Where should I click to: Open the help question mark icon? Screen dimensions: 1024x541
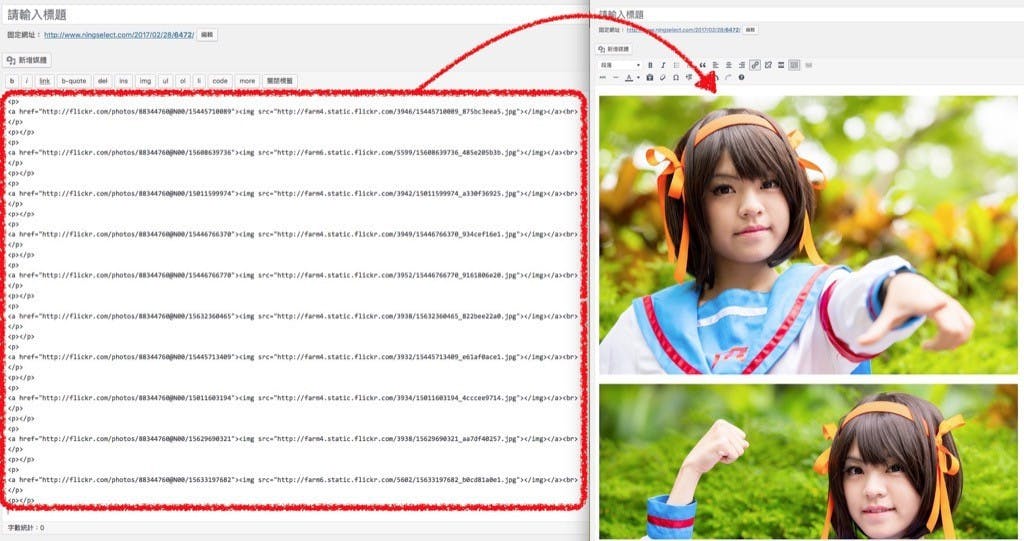click(x=741, y=77)
